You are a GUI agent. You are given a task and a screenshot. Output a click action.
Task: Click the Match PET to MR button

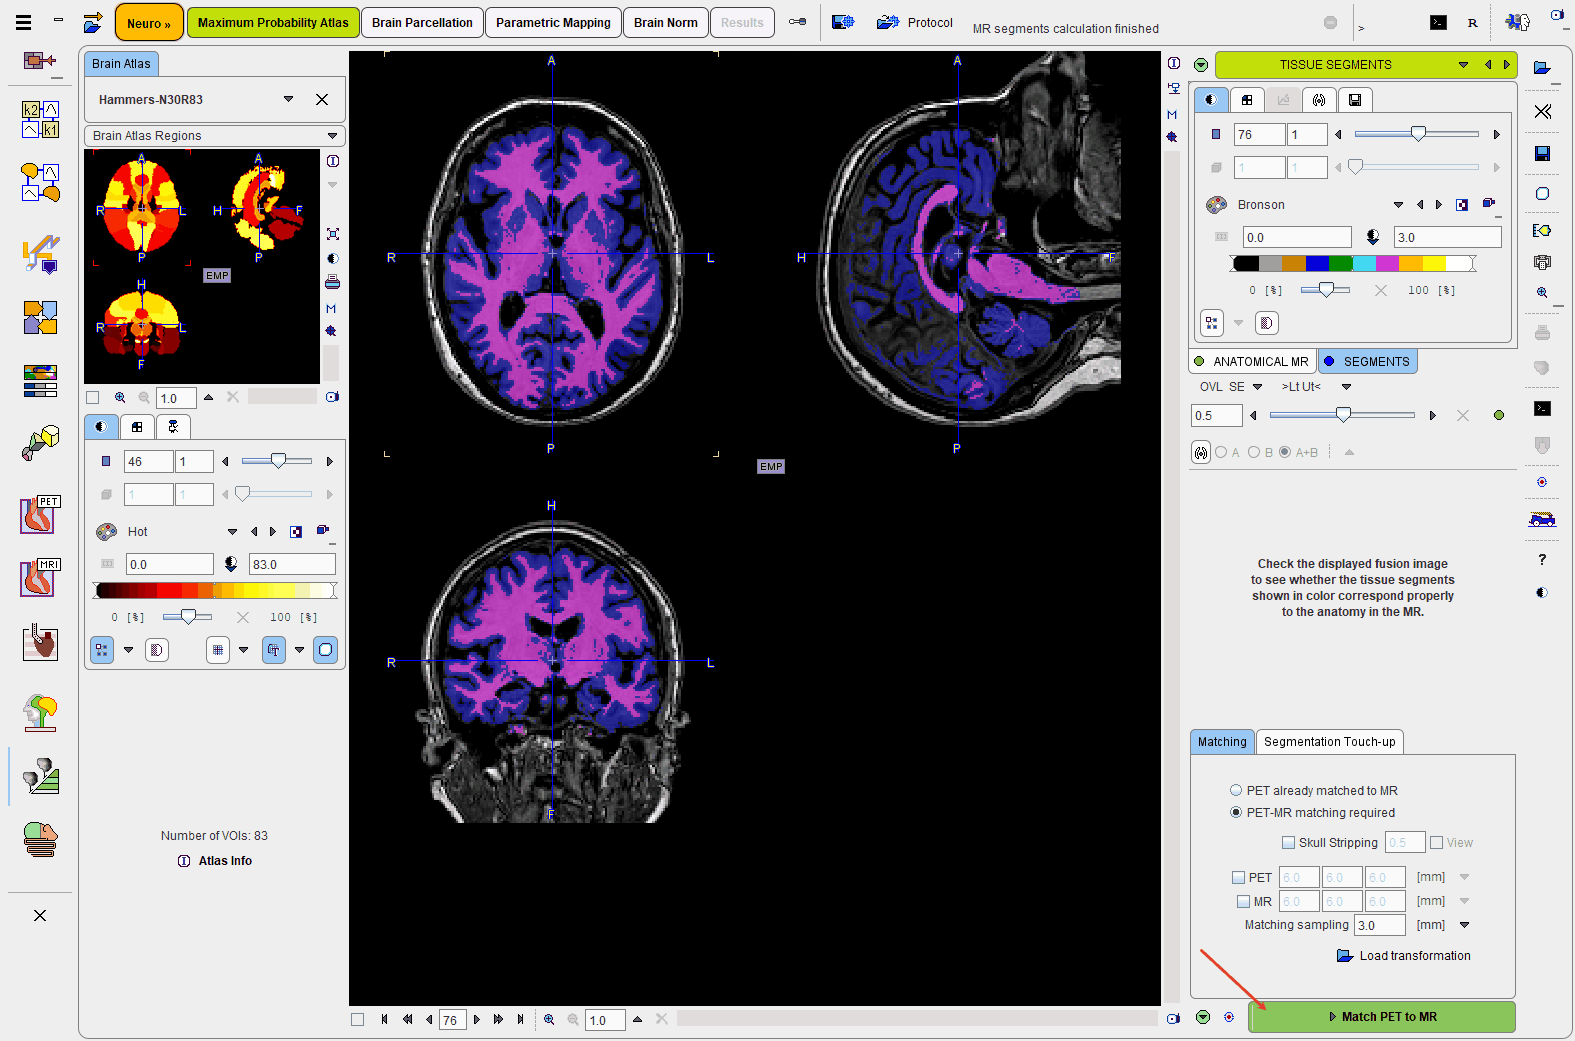pos(1382,1016)
